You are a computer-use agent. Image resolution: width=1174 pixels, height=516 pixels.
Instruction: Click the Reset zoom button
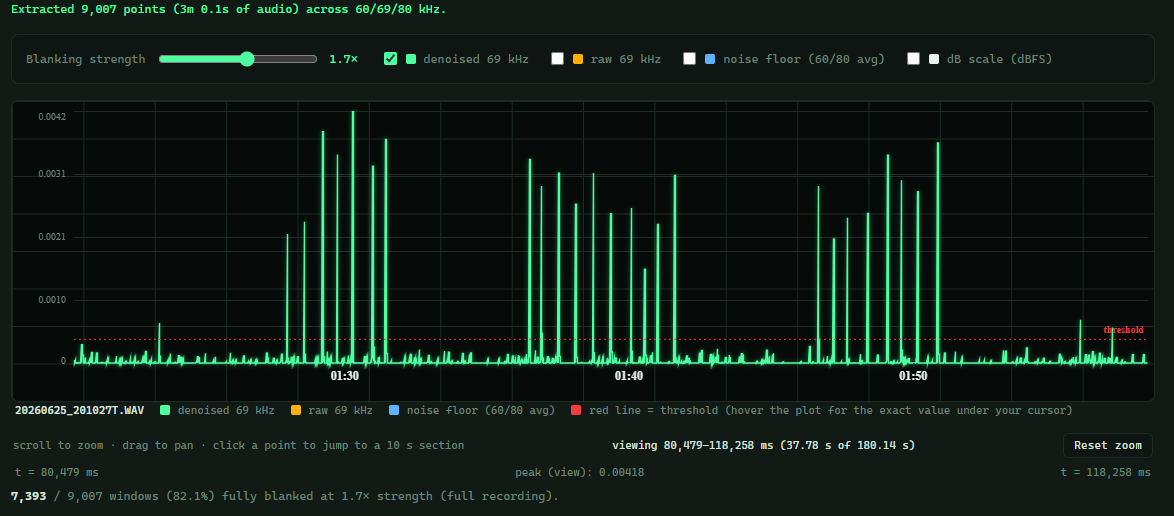[1107, 445]
